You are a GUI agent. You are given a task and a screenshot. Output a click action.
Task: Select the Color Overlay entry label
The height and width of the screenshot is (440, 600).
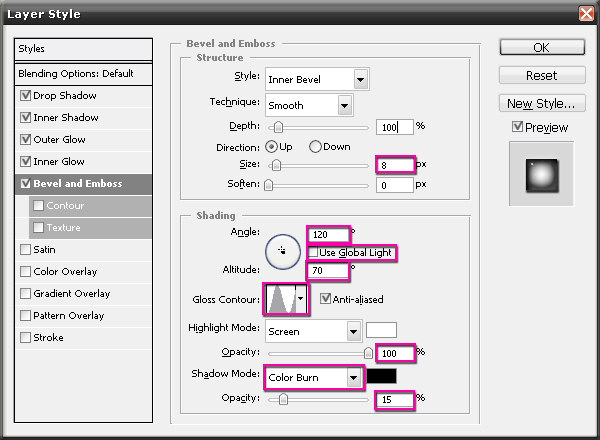coord(65,272)
